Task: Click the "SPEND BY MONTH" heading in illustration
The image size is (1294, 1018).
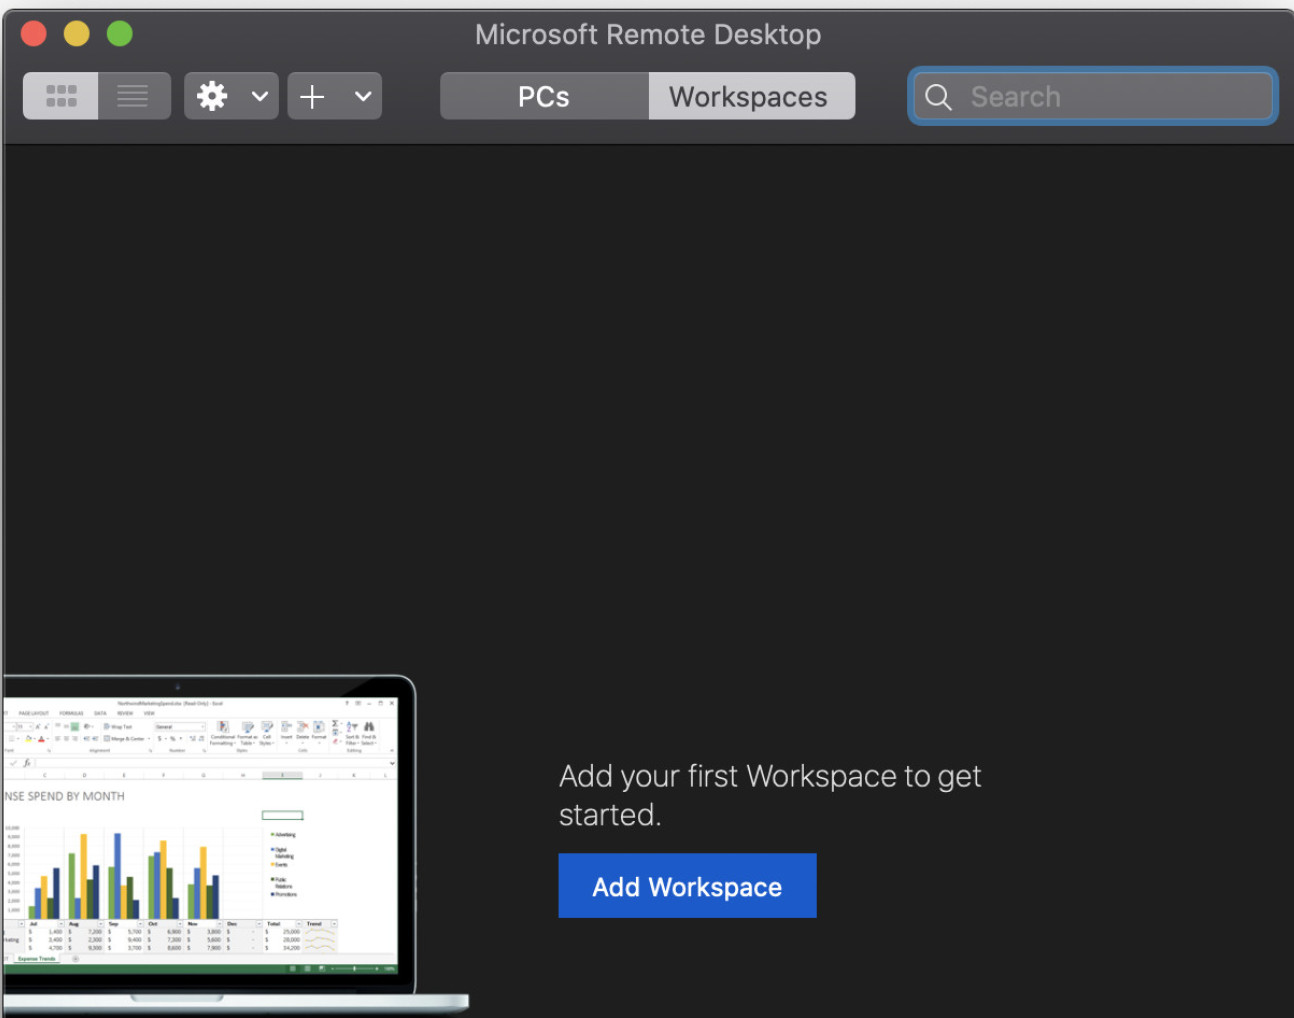Action: coord(66,796)
